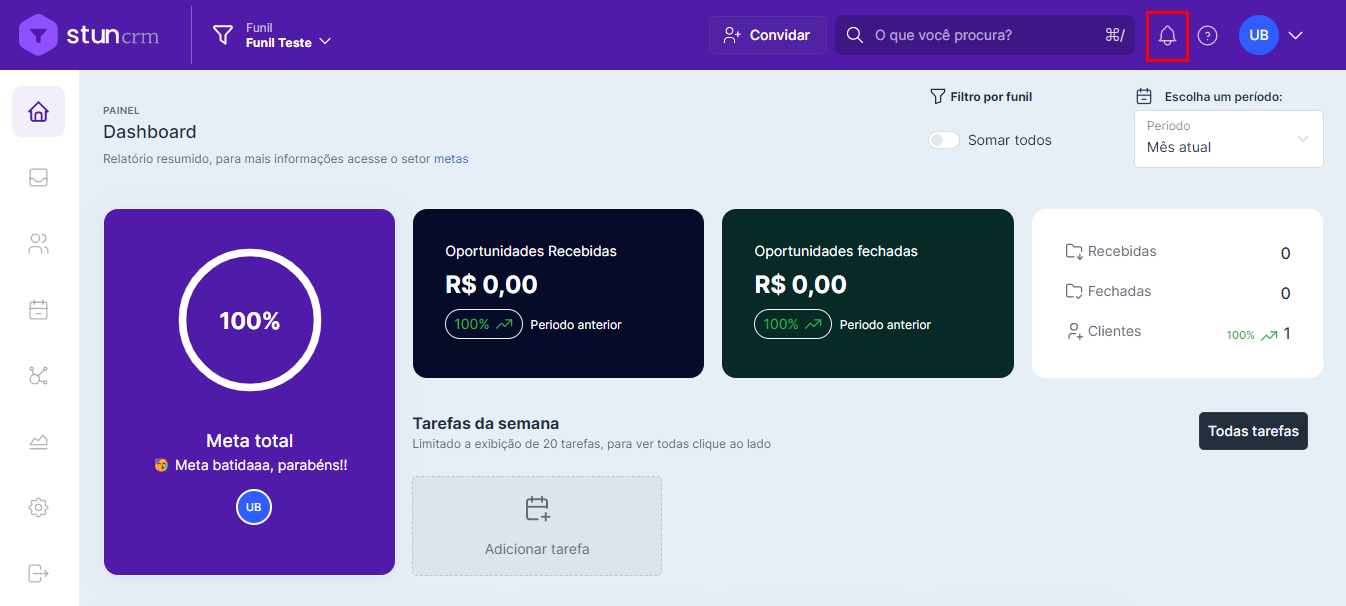Click the 100% Meta total progress ring
The image size is (1346, 606).
250,321
